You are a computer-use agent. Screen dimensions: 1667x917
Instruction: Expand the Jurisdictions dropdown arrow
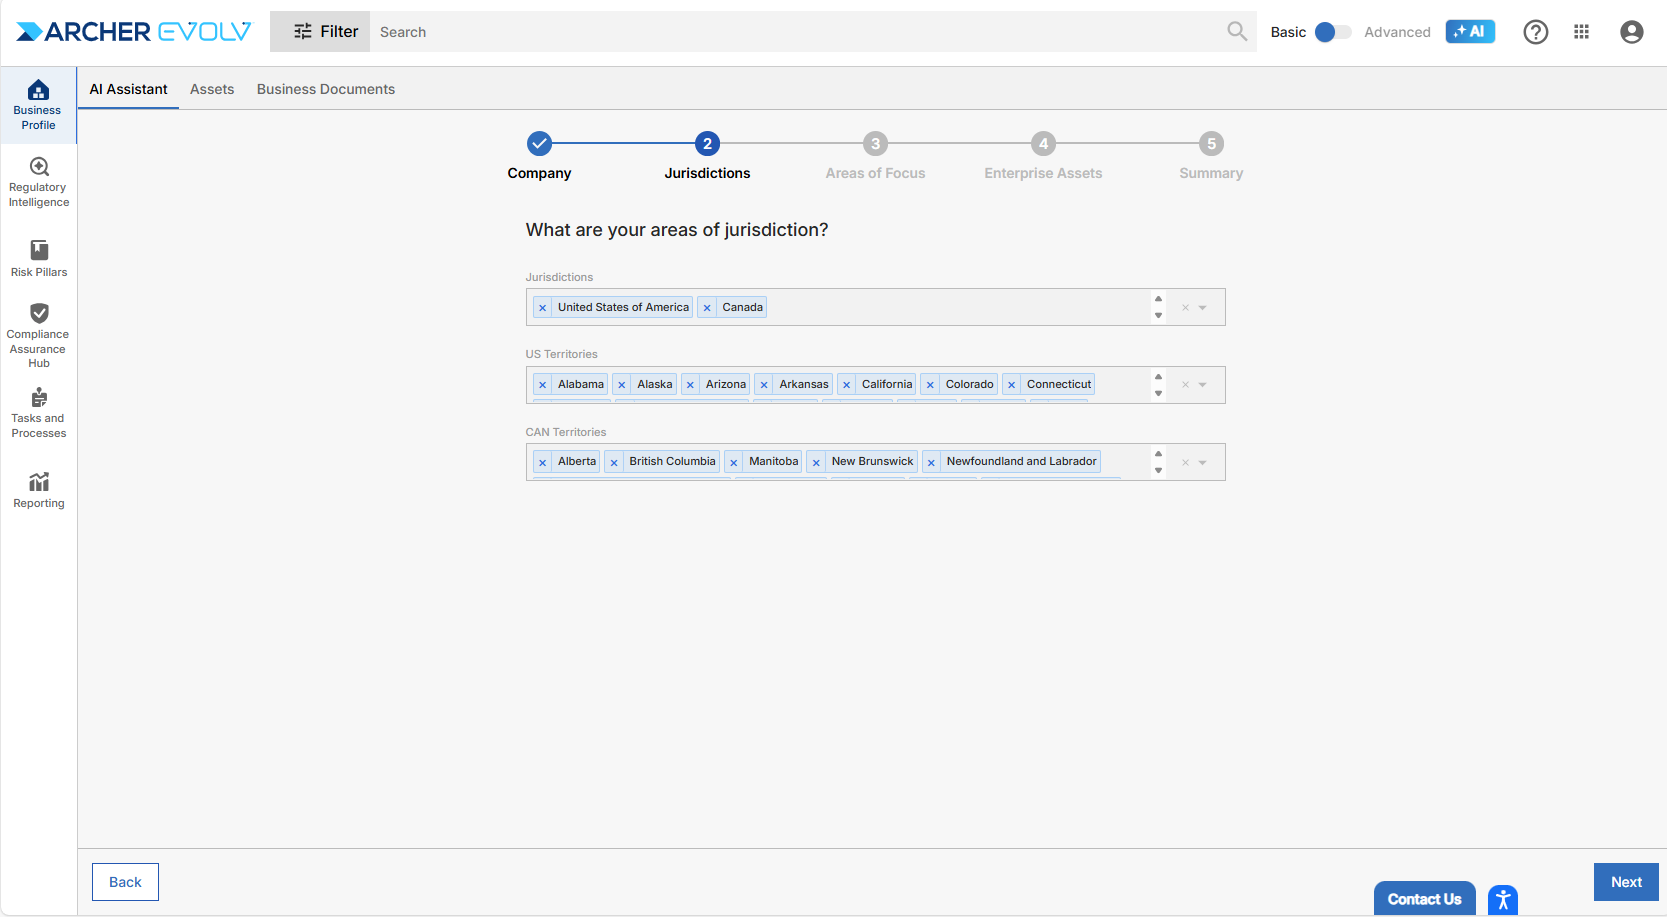coord(1203,308)
